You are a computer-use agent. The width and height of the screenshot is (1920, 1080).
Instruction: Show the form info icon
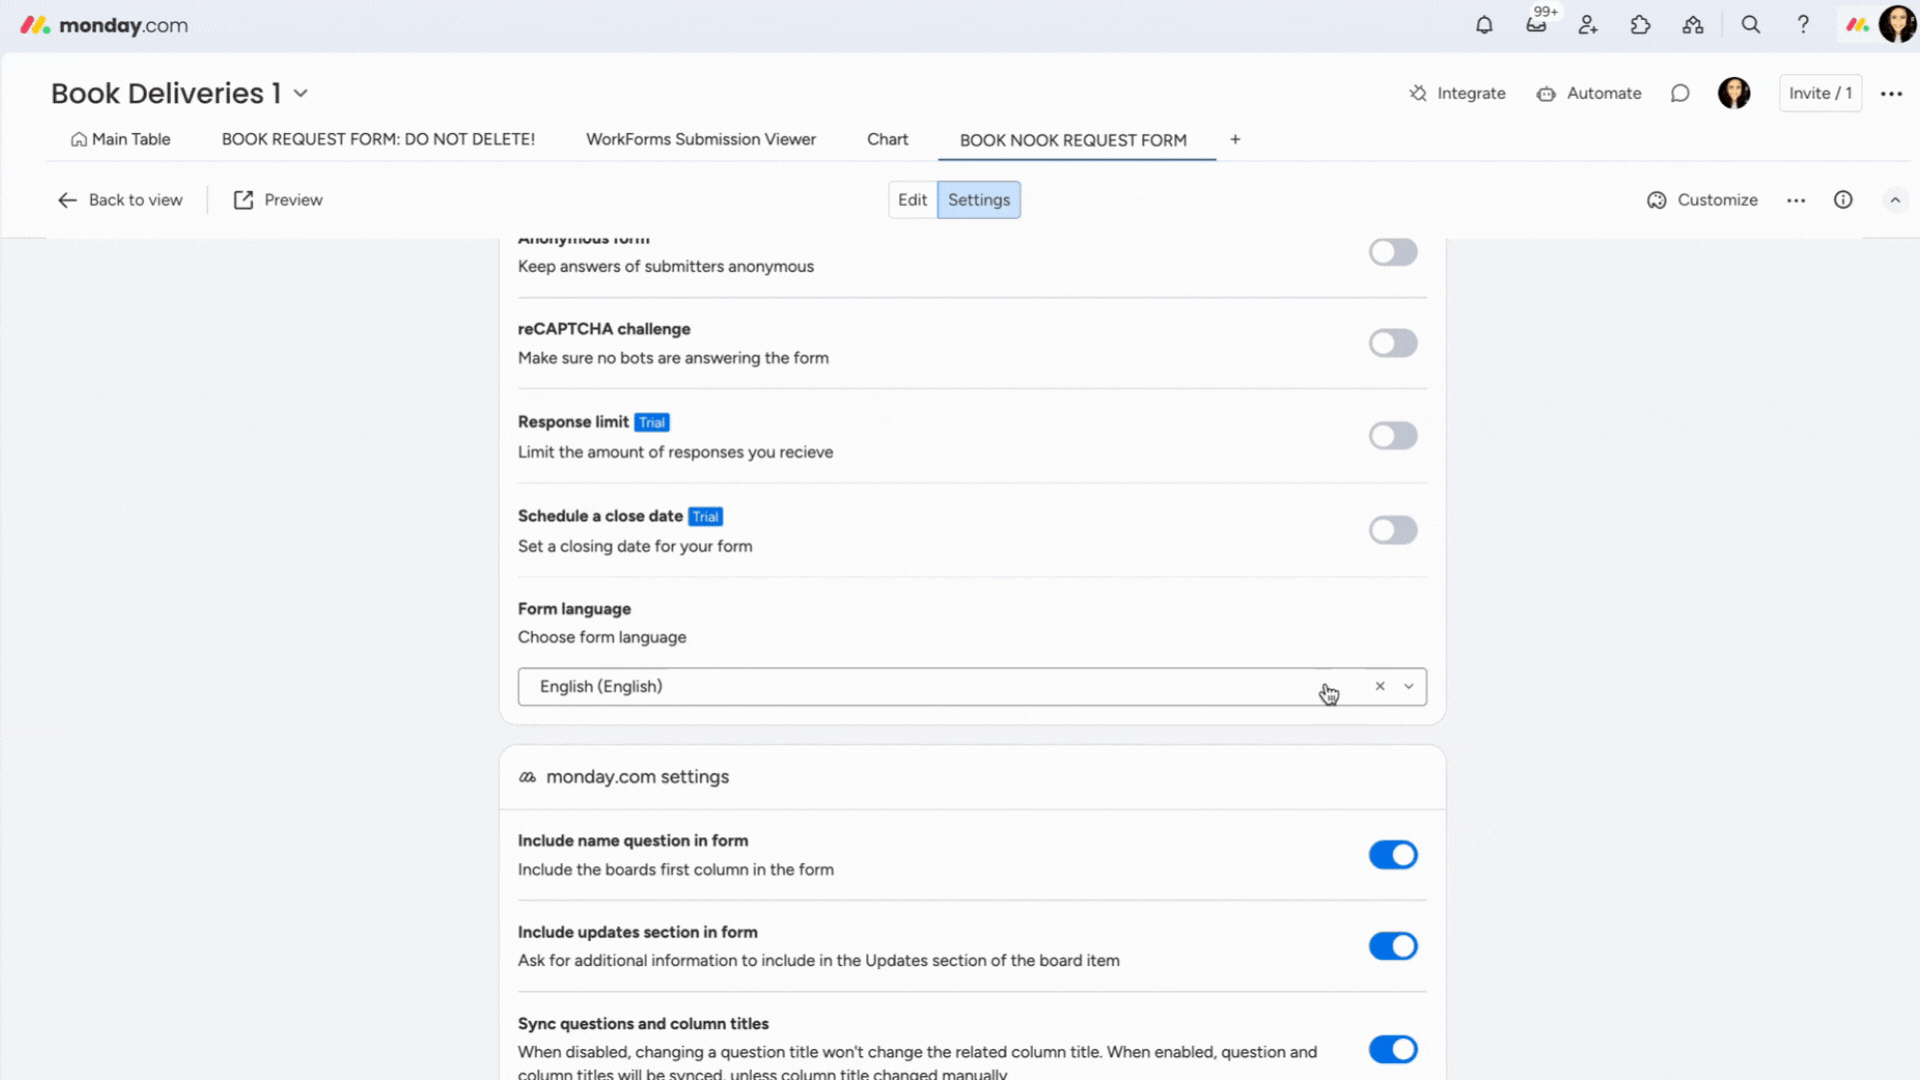coord(1843,200)
